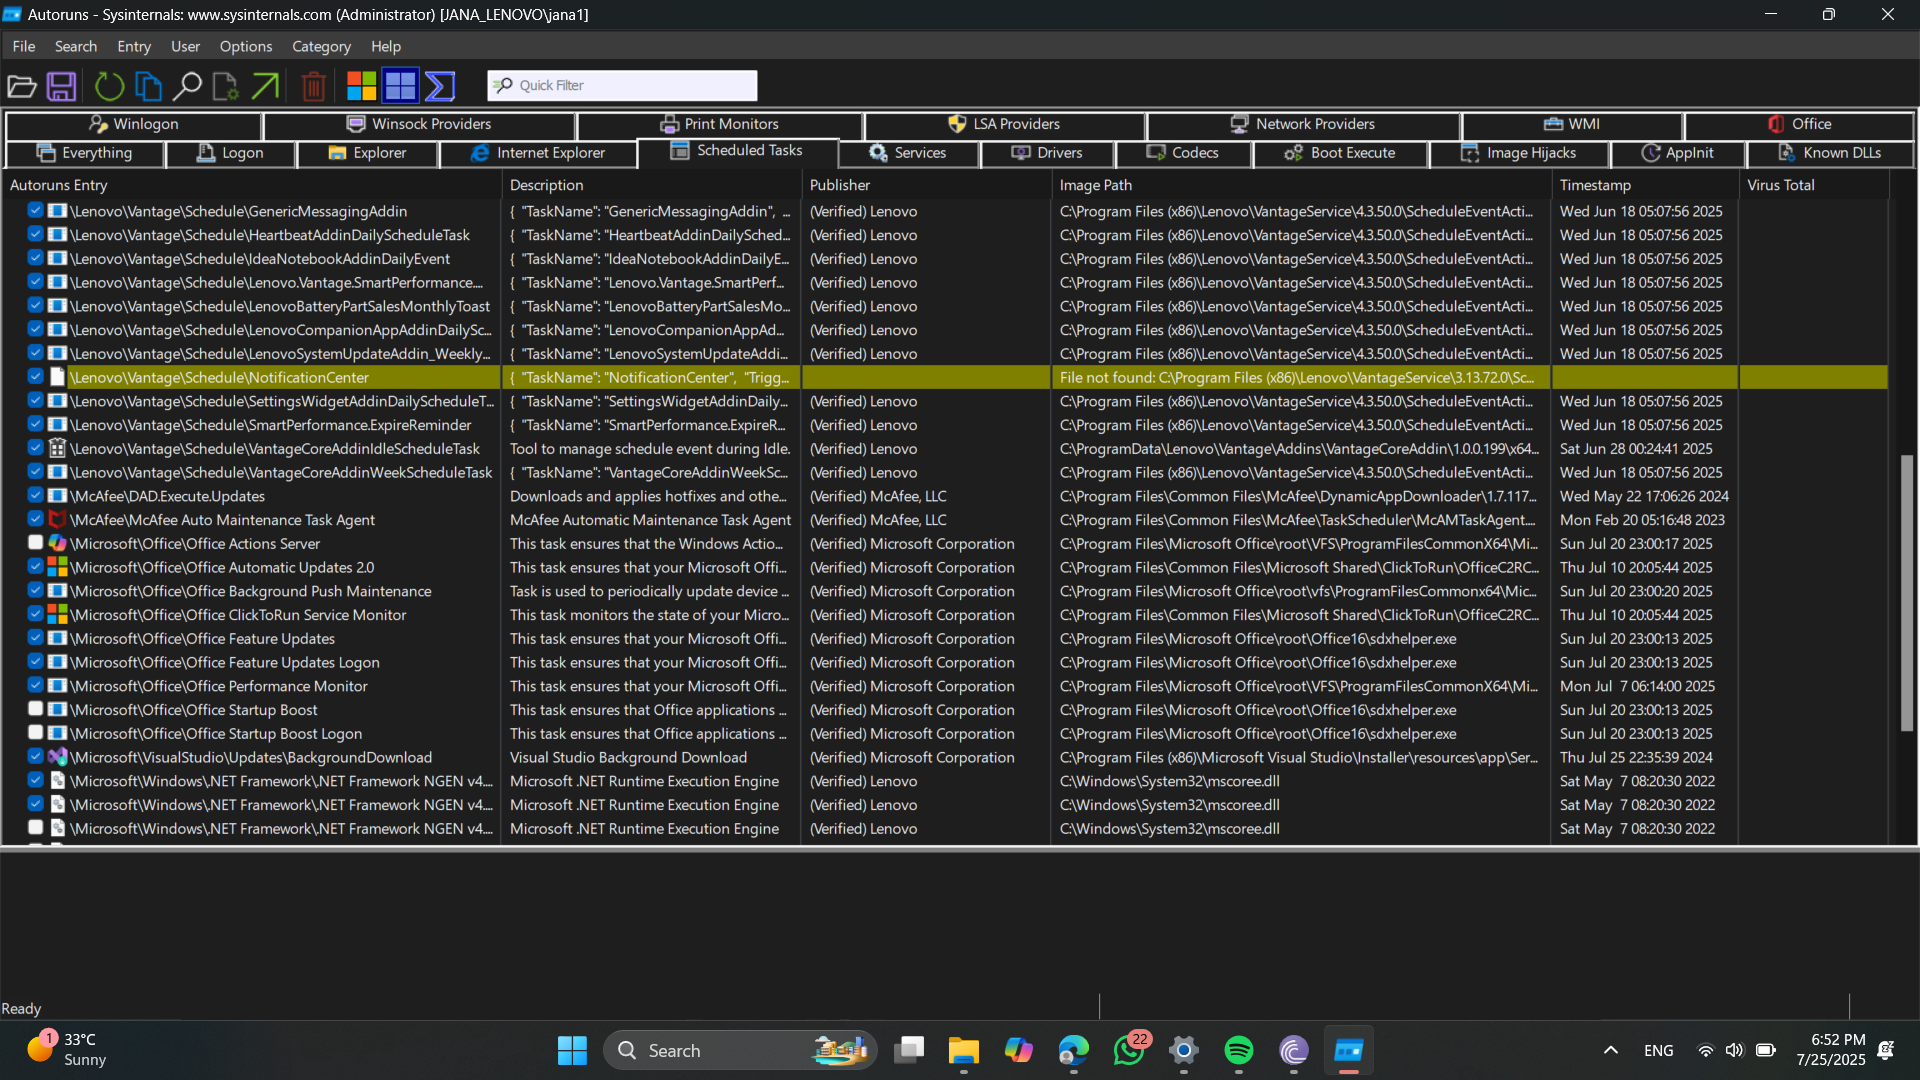1920x1080 pixels.
Task: Click in the Quick Filter input field
Action: (622, 85)
